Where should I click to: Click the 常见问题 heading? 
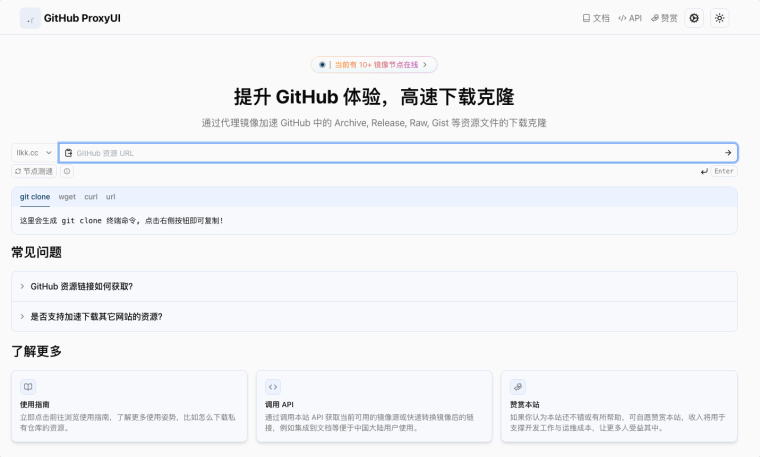36,252
